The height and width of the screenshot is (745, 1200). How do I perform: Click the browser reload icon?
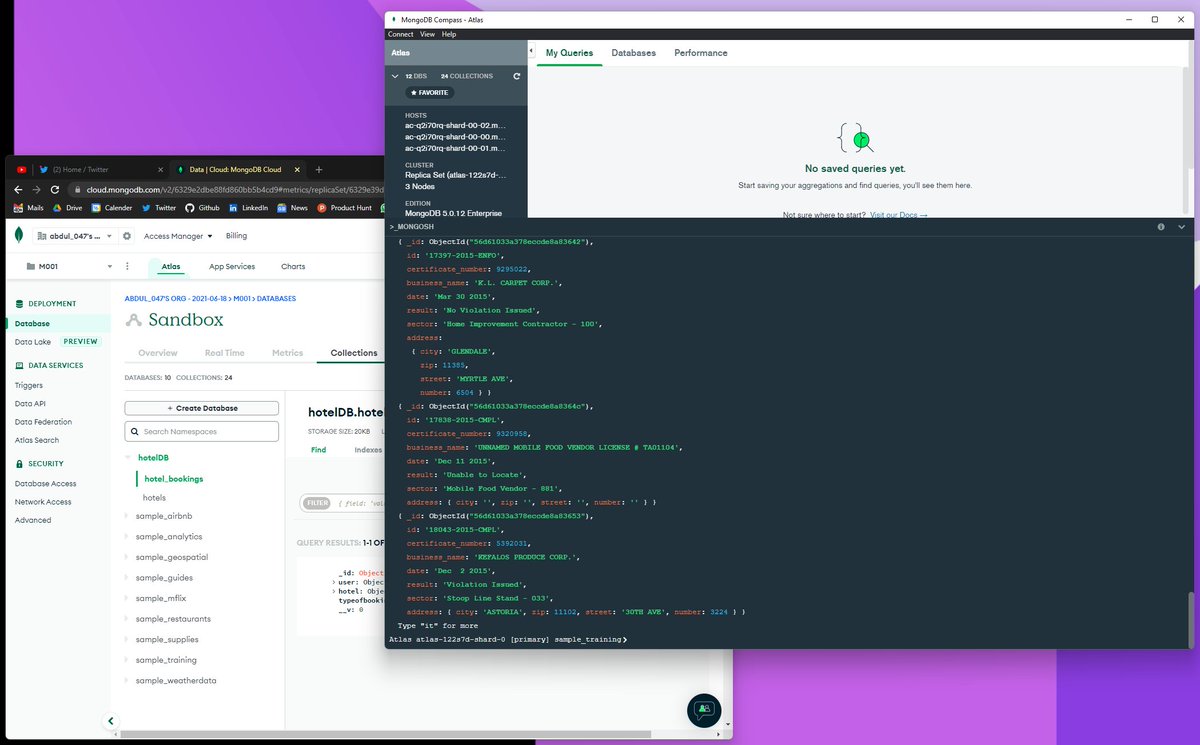(x=55, y=189)
